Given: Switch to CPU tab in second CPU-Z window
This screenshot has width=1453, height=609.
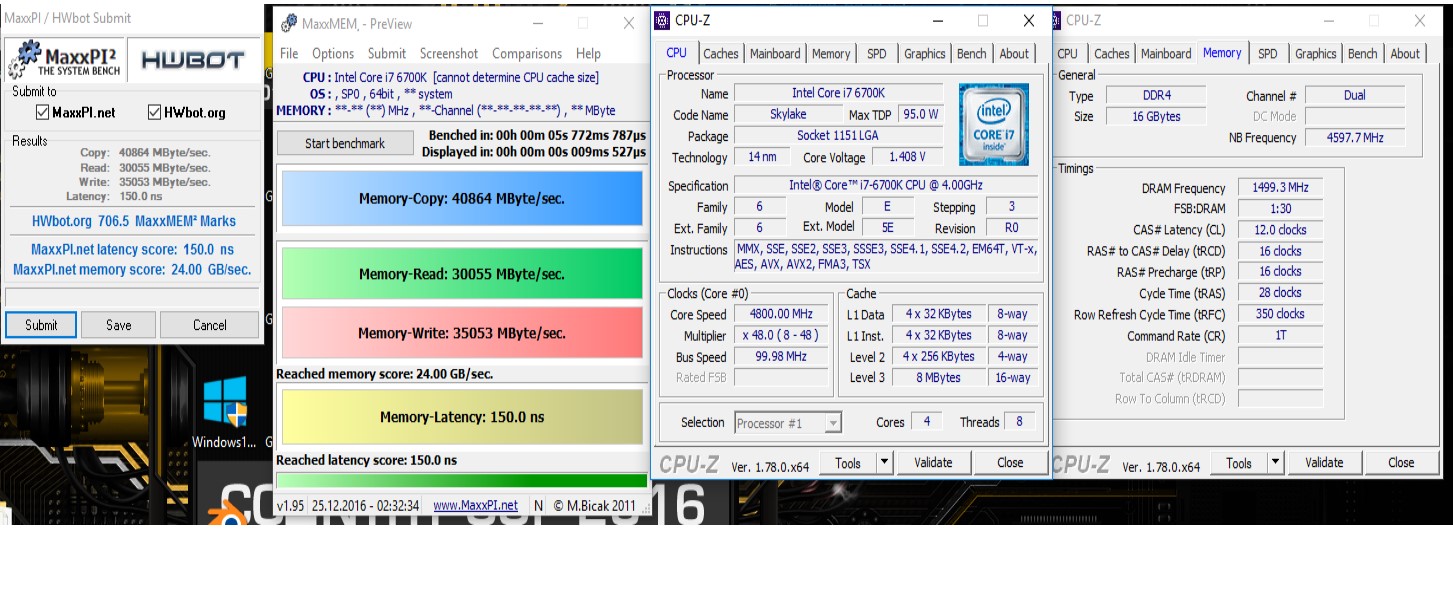Looking at the screenshot, I should [1068, 54].
